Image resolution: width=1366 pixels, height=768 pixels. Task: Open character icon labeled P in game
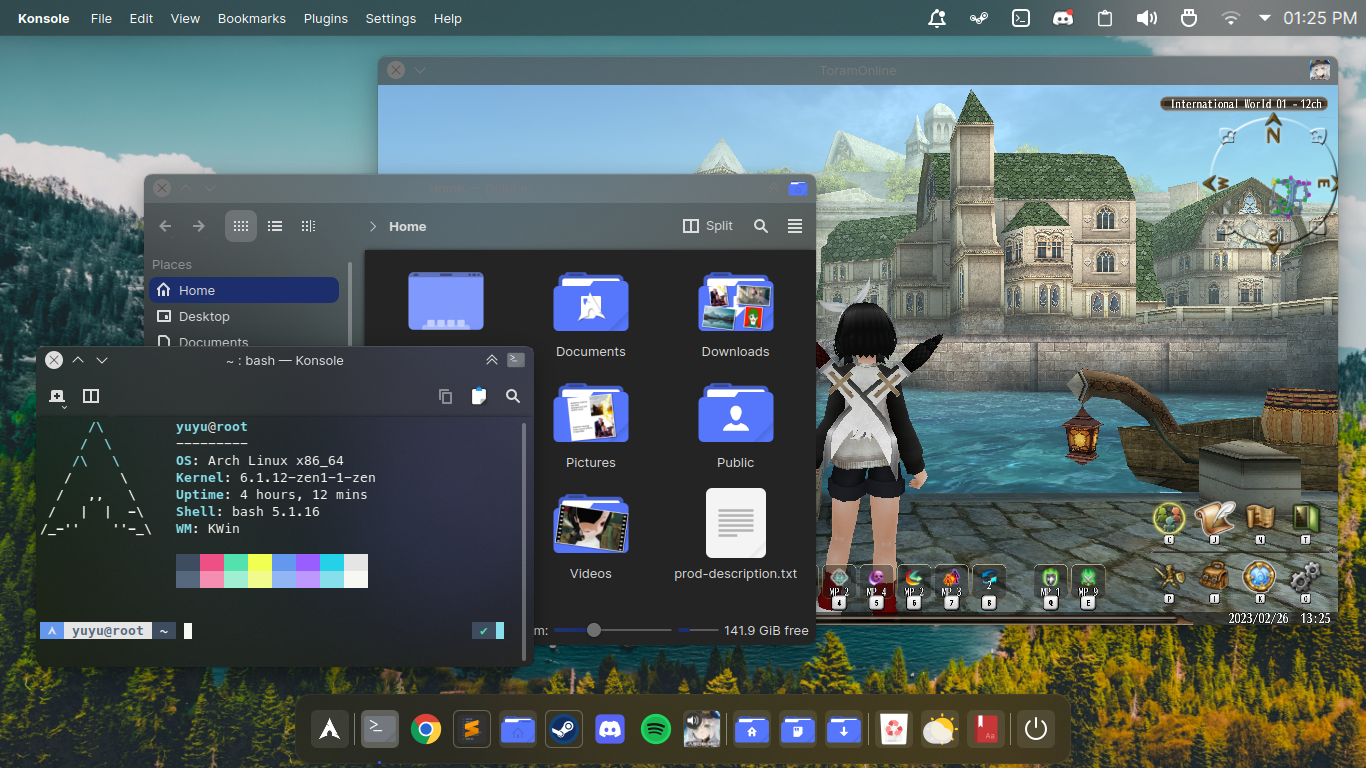1169,579
